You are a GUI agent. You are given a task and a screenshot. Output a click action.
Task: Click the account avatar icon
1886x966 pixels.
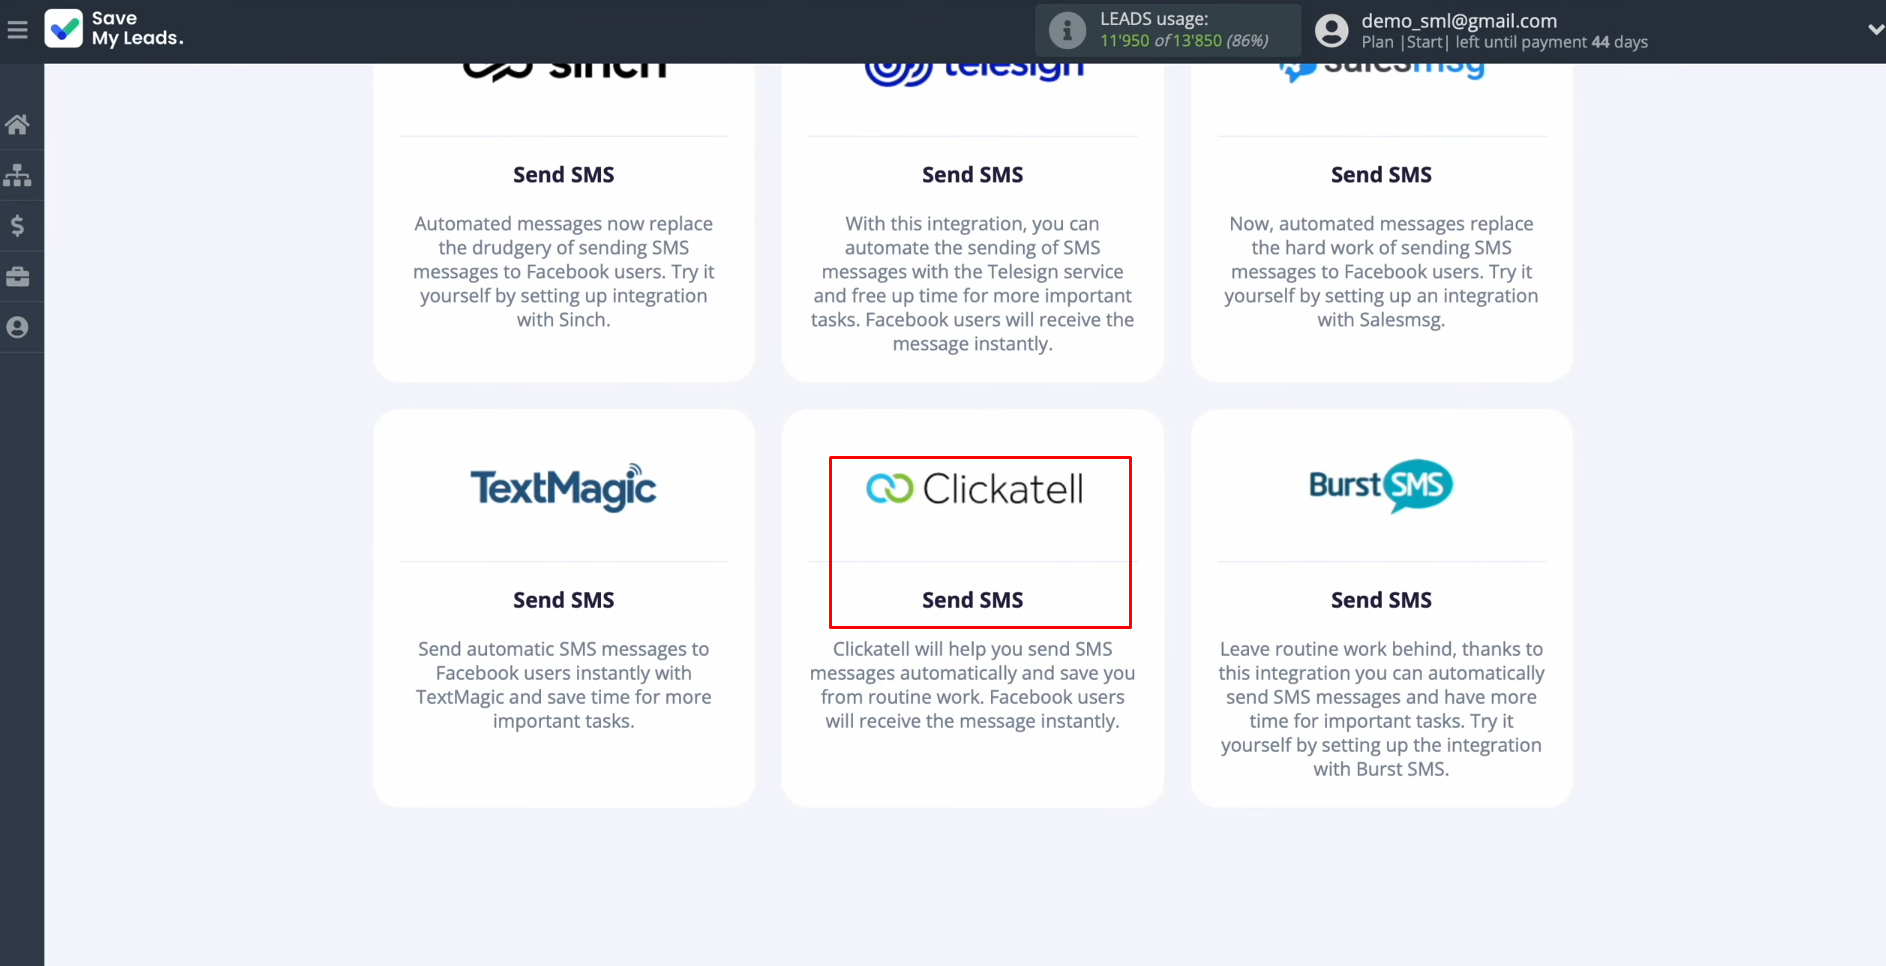(1331, 31)
